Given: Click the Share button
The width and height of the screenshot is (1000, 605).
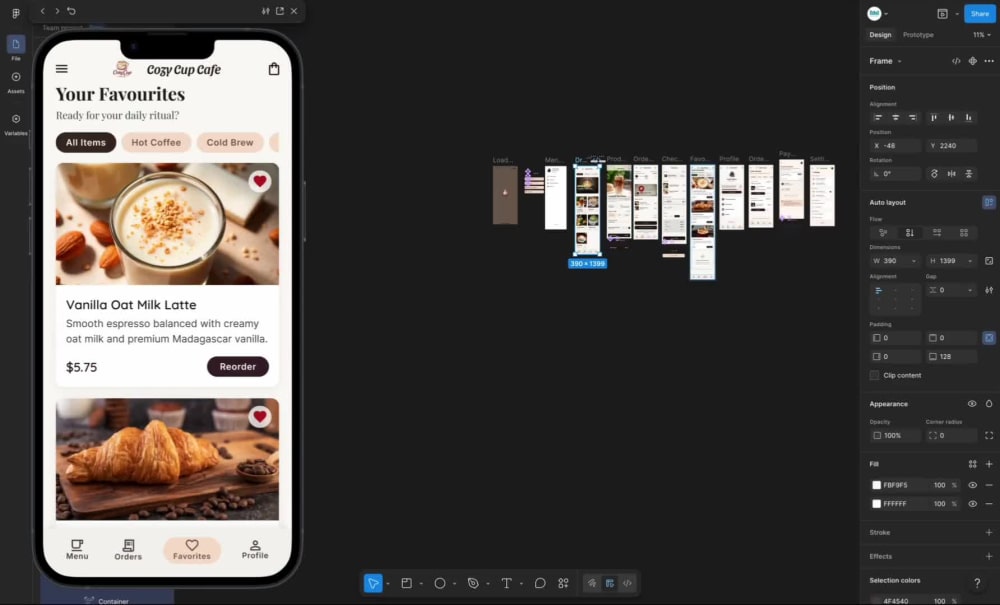Looking at the screenshot, I should (x=980, y=13).
